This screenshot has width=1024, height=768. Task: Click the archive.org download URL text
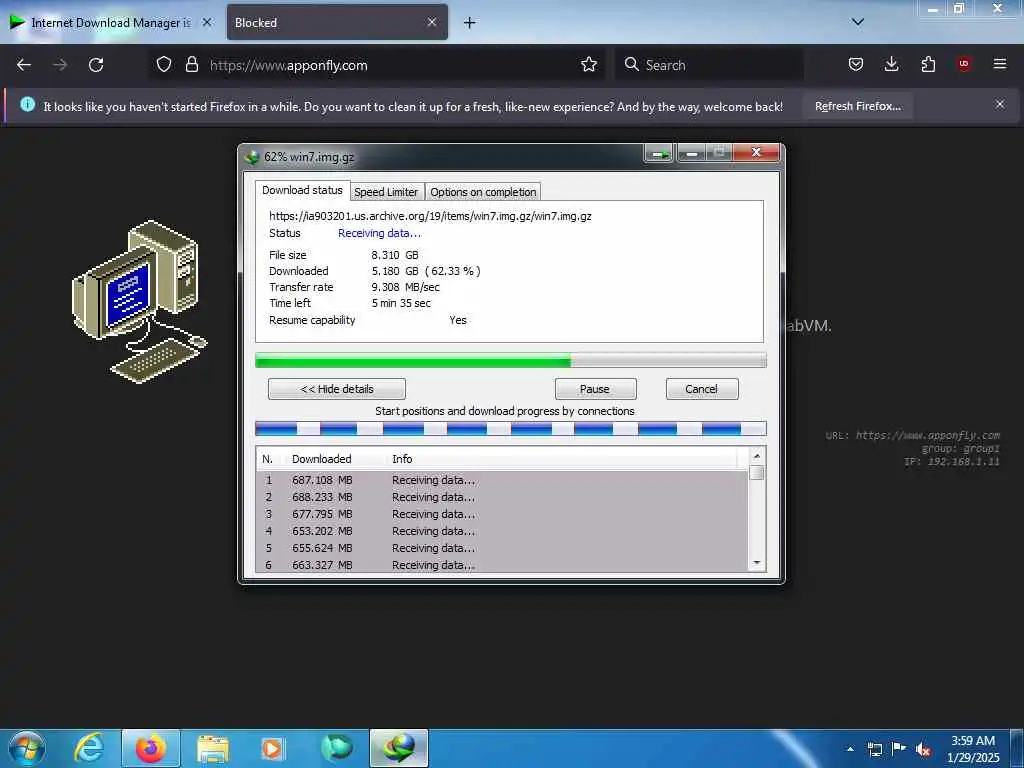click(430, 216)
